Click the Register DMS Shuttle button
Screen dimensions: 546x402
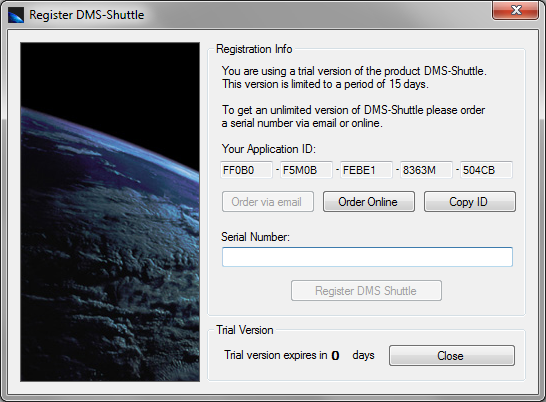pyautogui.click(x=366, y=291)
